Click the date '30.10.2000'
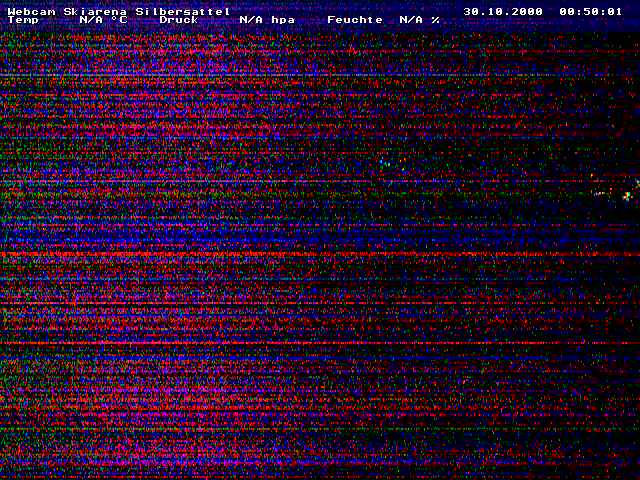Image resolution: width=640 pixels, height=480 pixels. point(503,11)
